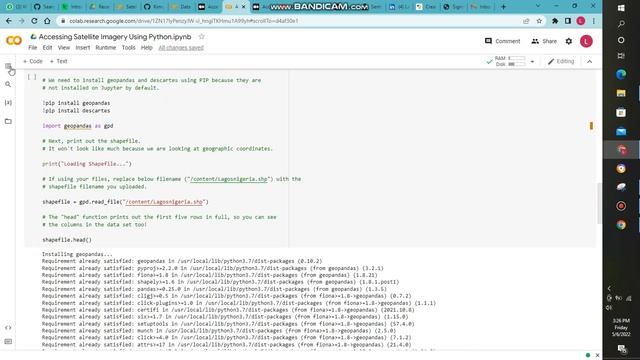Click the browser address bar URL
This screenshot has height=360, width=640.
(183, 21)
